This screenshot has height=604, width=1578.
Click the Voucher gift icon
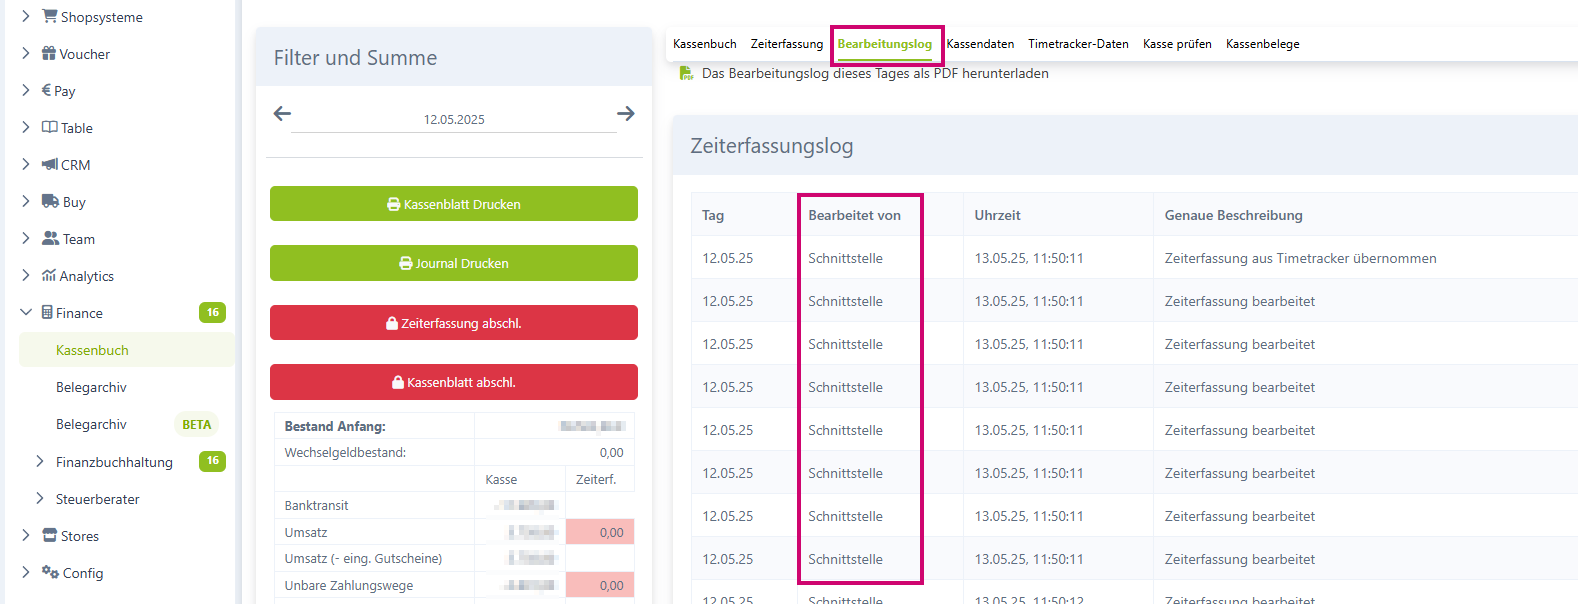[49, 53]
